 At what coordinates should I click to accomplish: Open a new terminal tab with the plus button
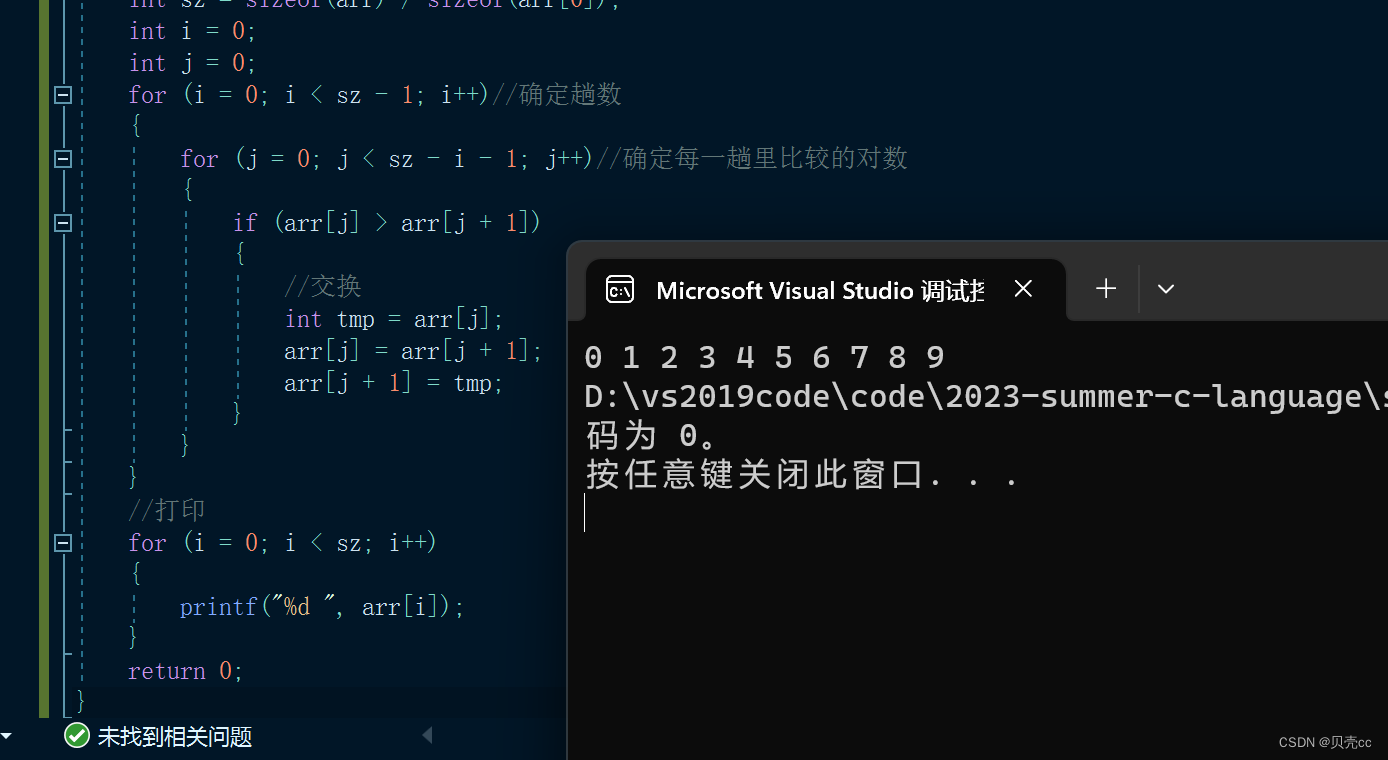tap(1106, 289)
